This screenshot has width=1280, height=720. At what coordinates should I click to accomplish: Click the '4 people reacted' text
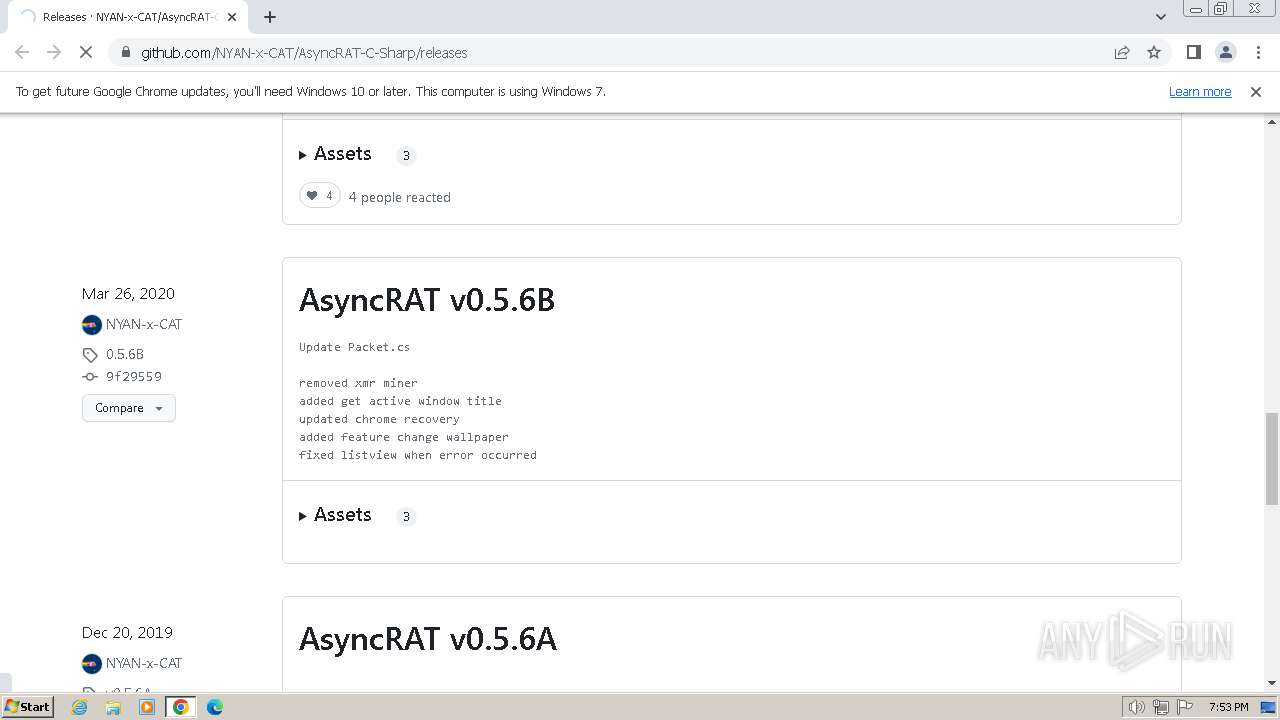pyautogui.click(x=400, y=197)
